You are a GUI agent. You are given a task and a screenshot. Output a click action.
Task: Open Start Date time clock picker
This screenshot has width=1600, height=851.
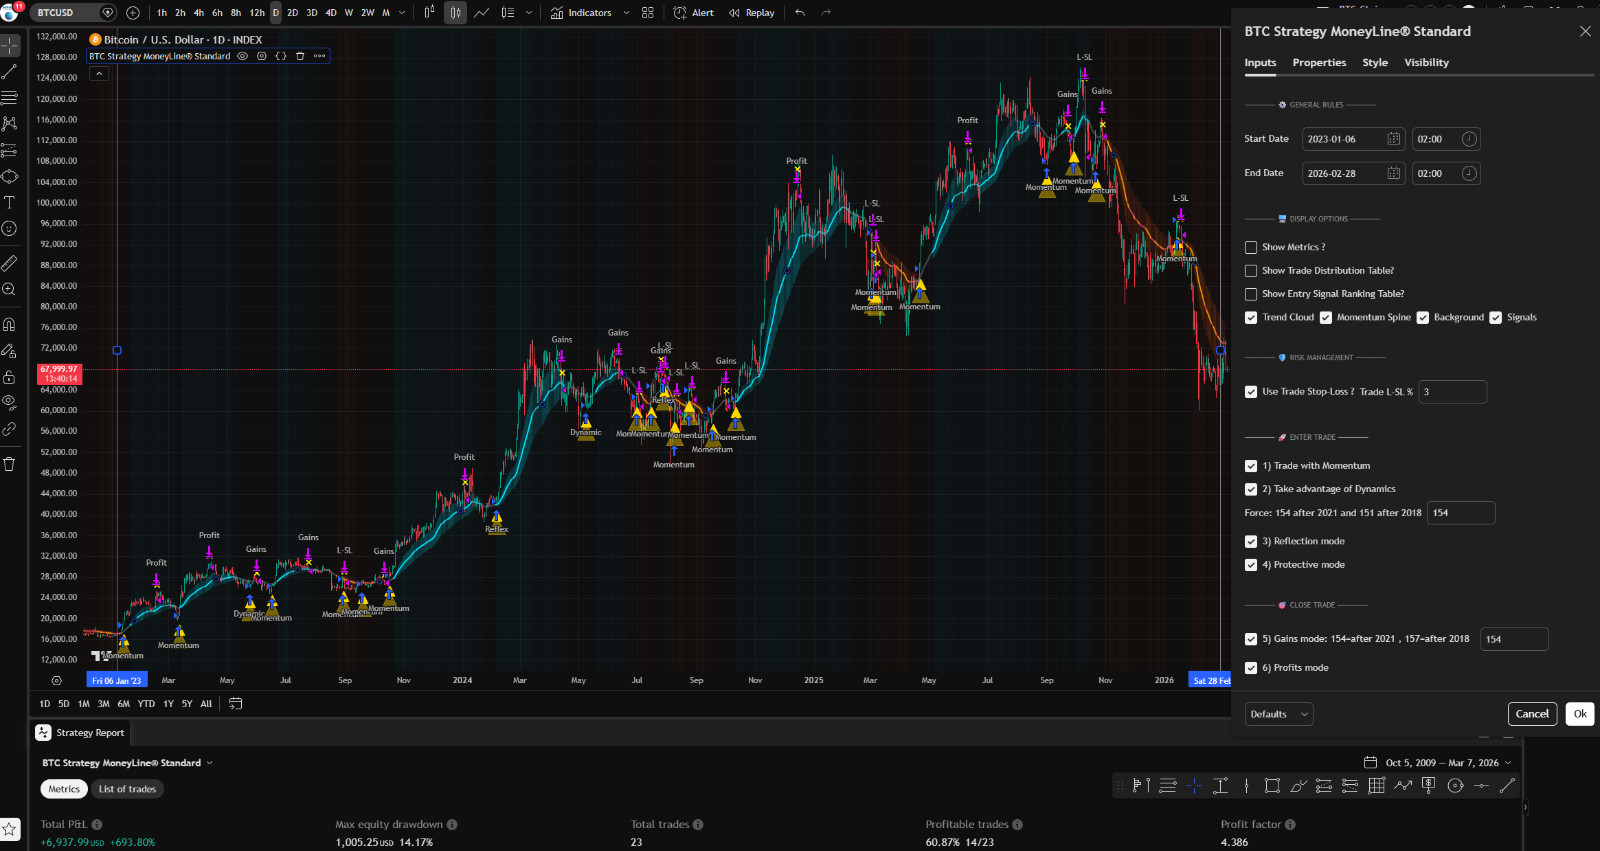(1469, 139)
